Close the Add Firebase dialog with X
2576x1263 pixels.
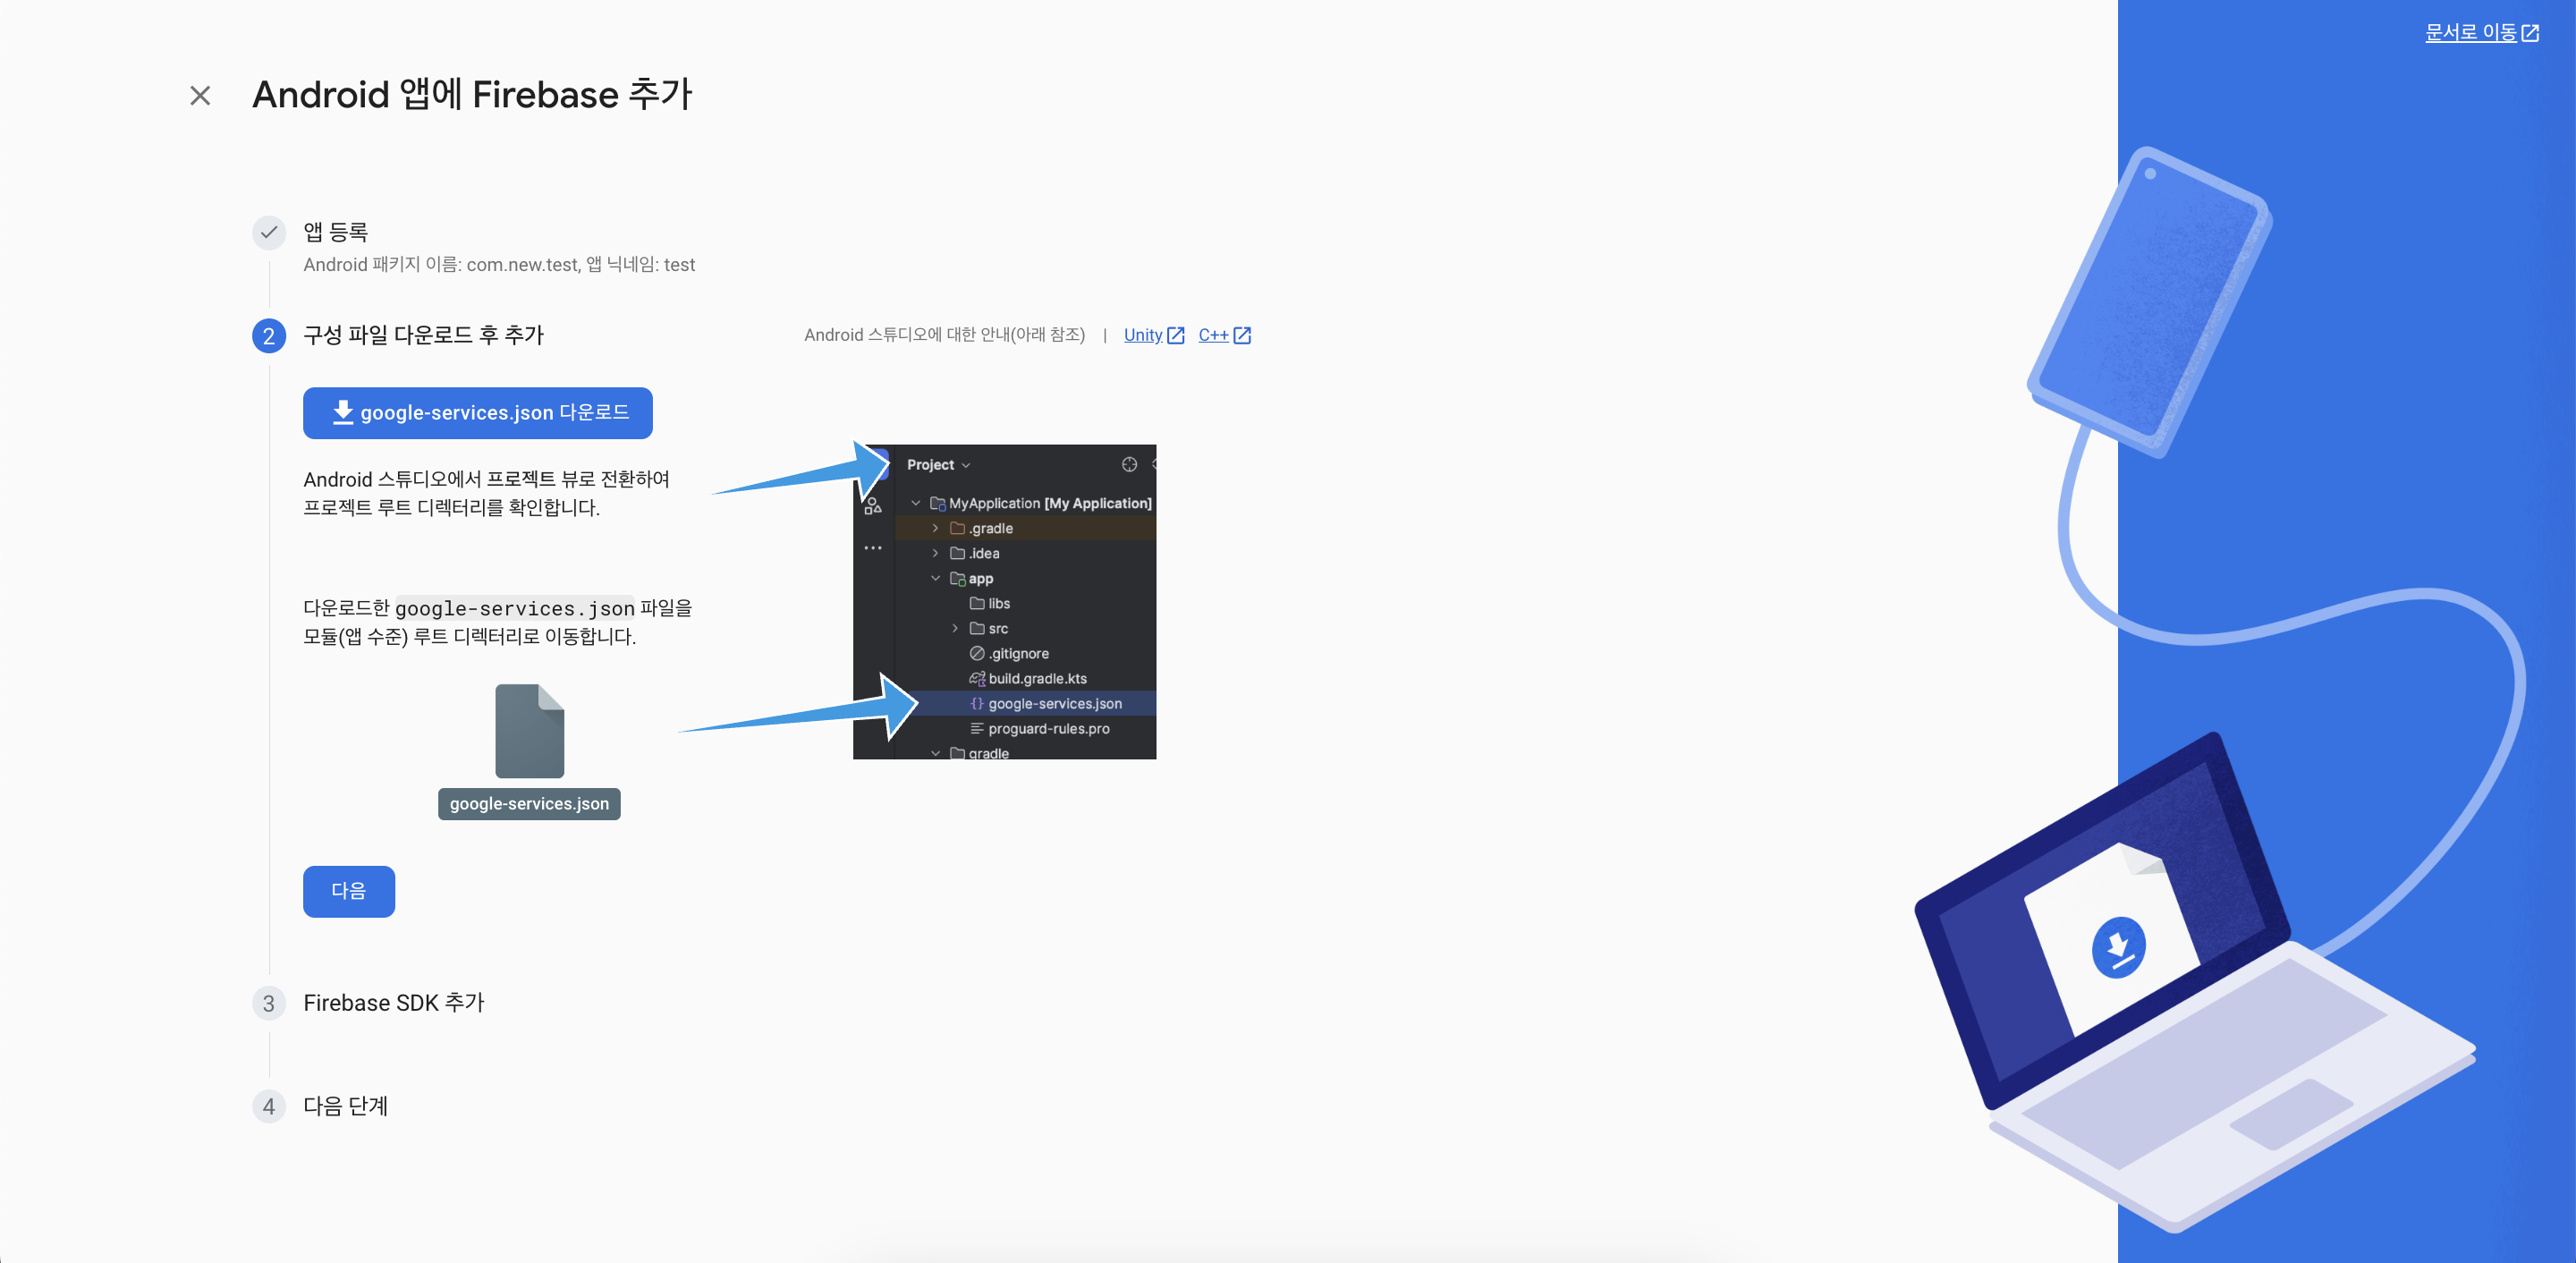pos(200,96)
